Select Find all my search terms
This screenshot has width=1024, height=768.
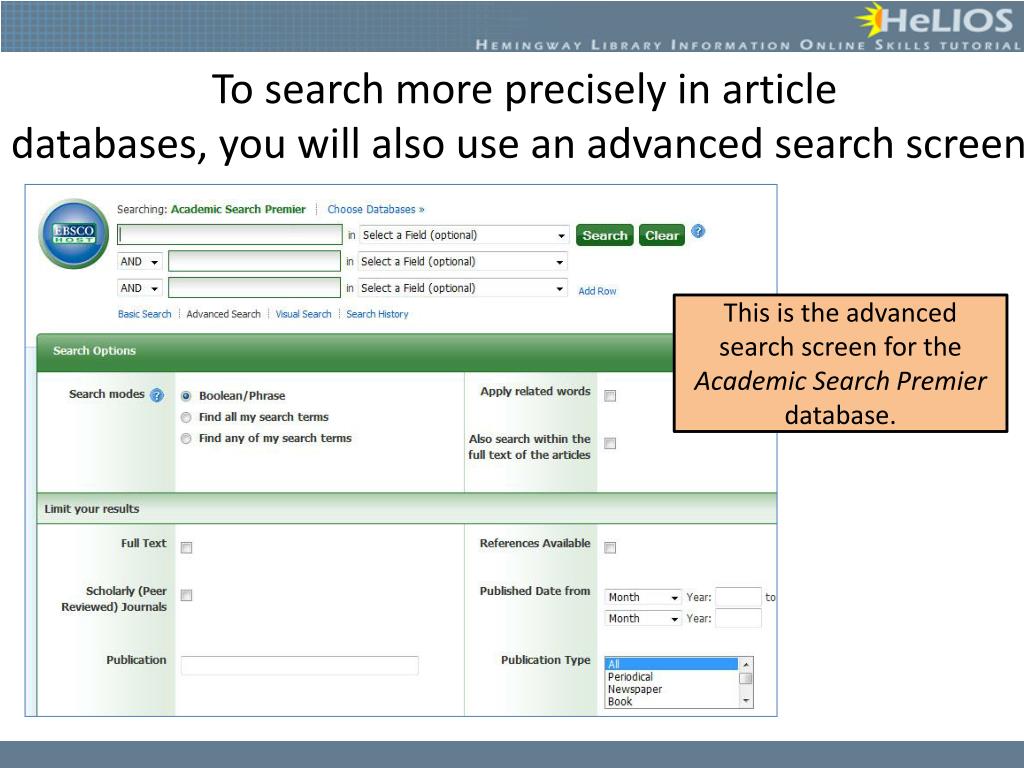(x=186, y=417)
